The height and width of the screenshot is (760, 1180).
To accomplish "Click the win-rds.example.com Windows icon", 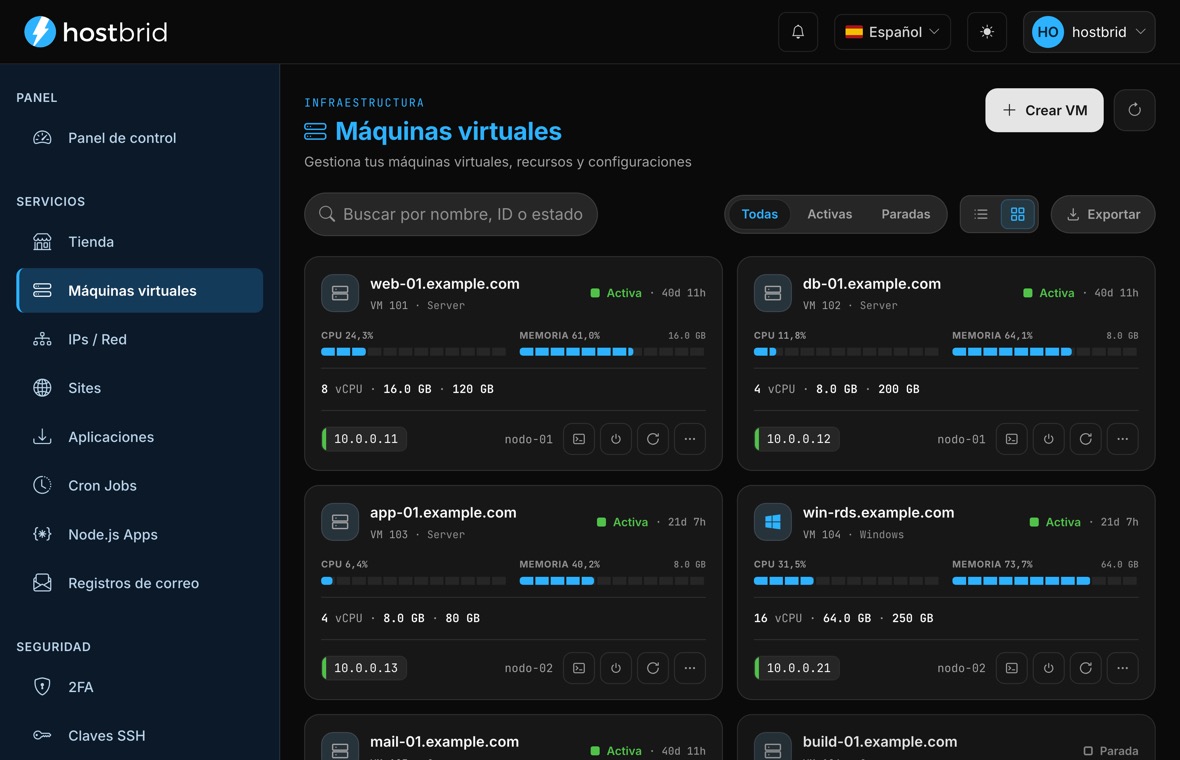I will 773,521.
